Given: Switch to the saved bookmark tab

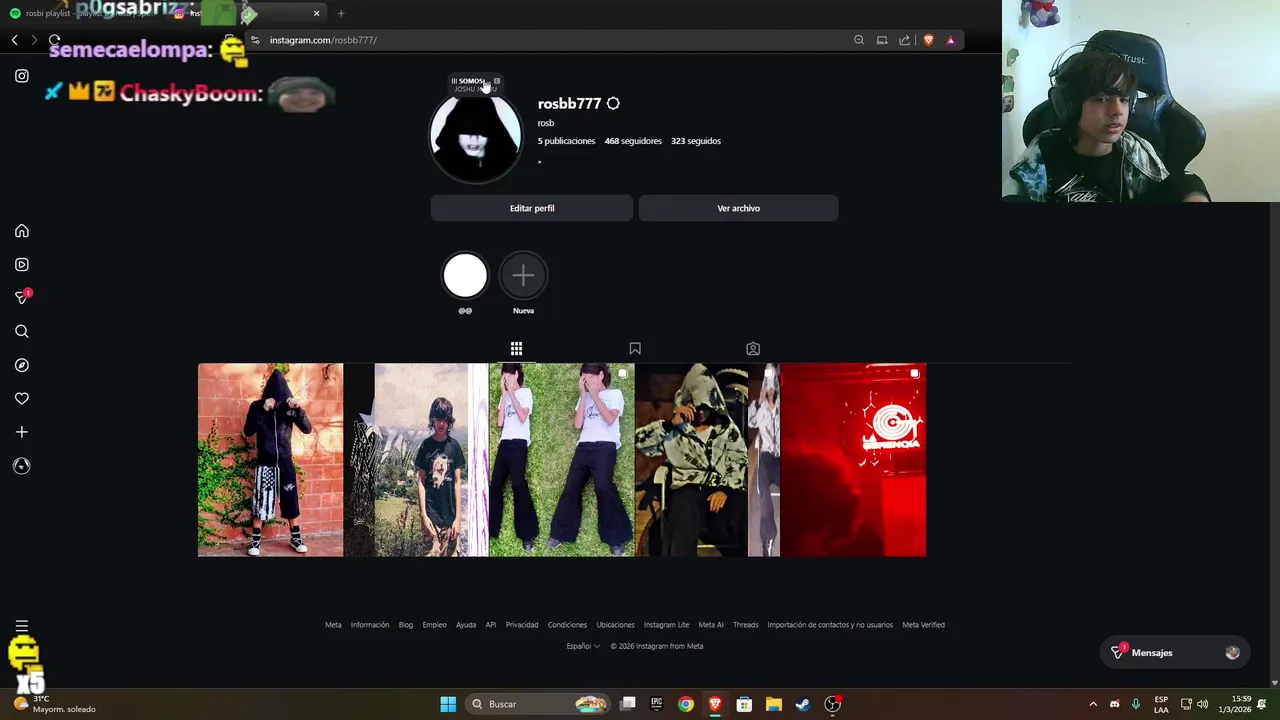Looking at the screenshot, I should point(635,349).
